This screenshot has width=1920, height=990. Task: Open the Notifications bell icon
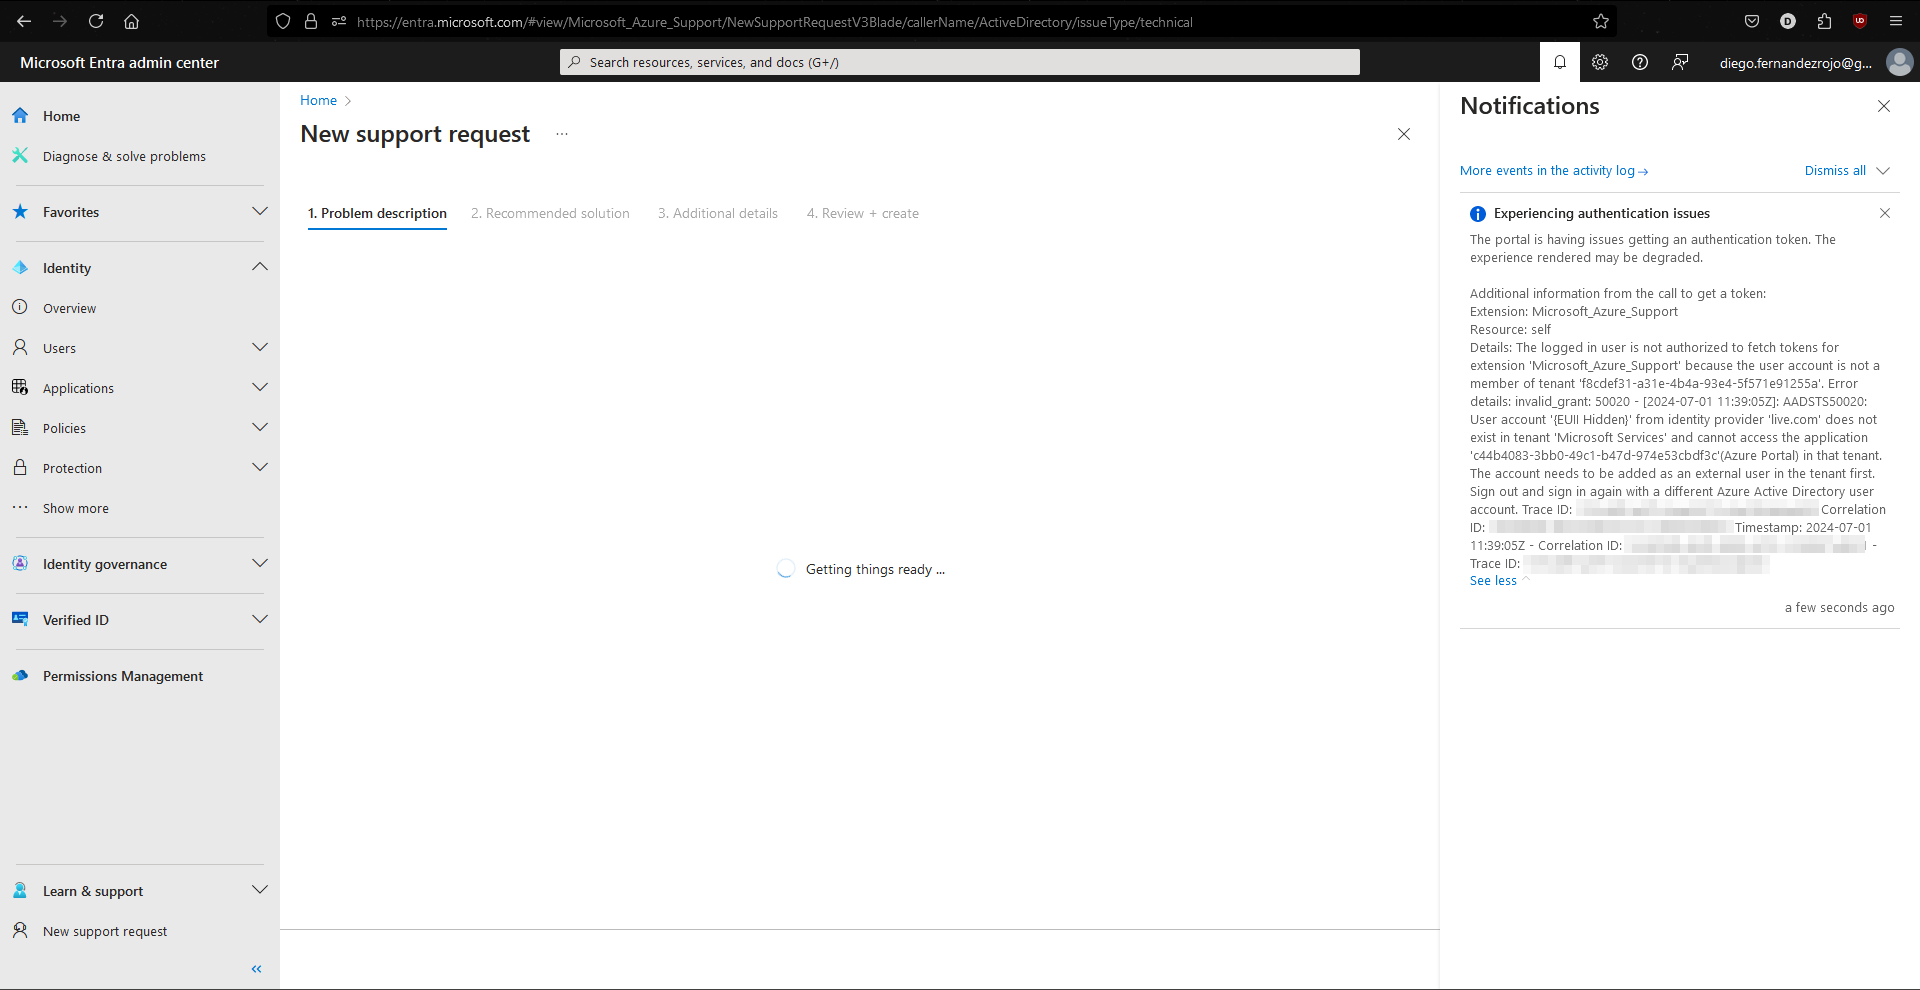coord(1559,61)
